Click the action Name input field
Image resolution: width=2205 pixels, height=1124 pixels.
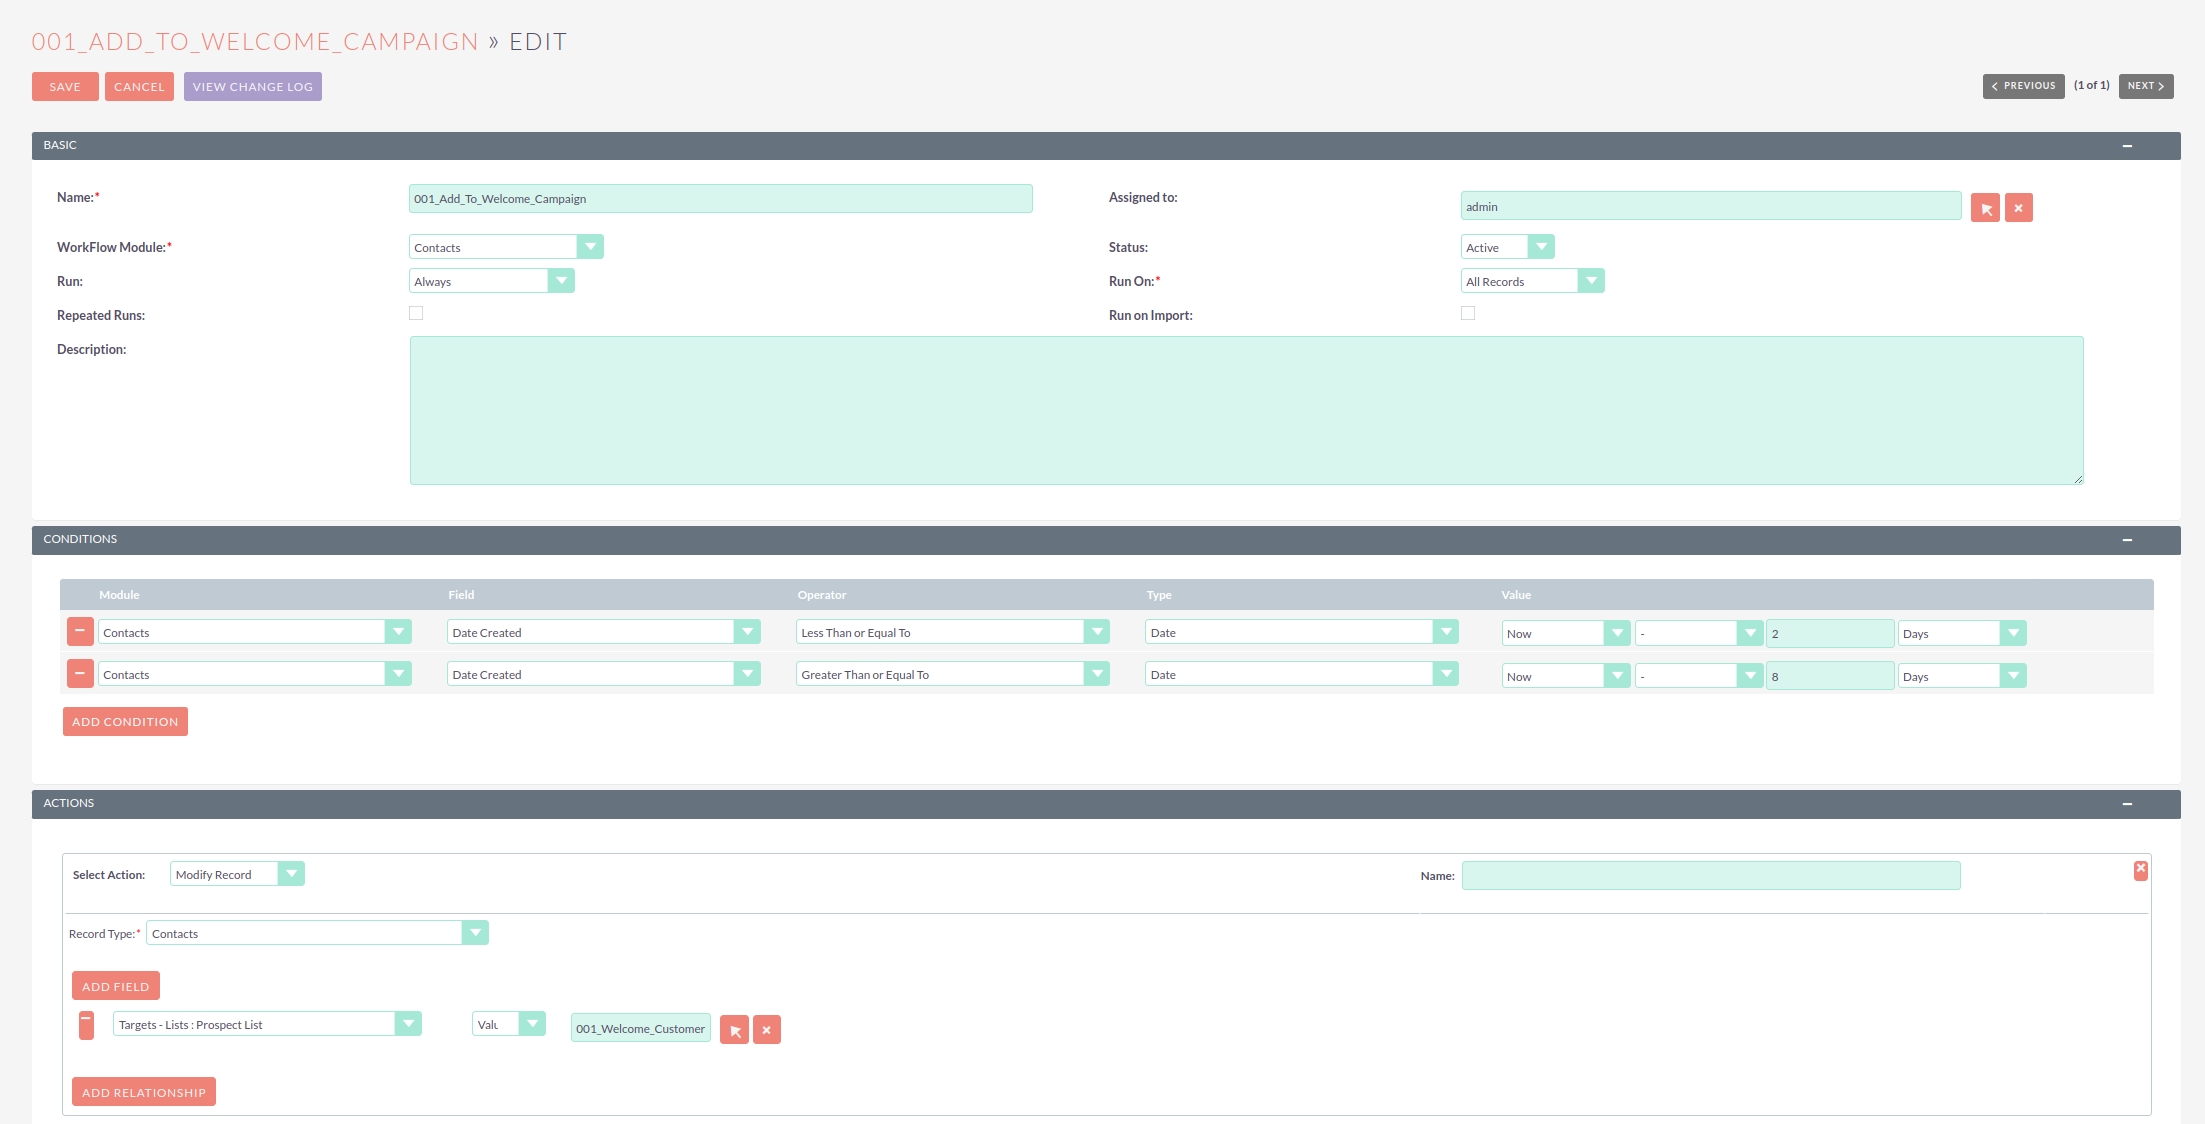click(x=1711, y=876)
